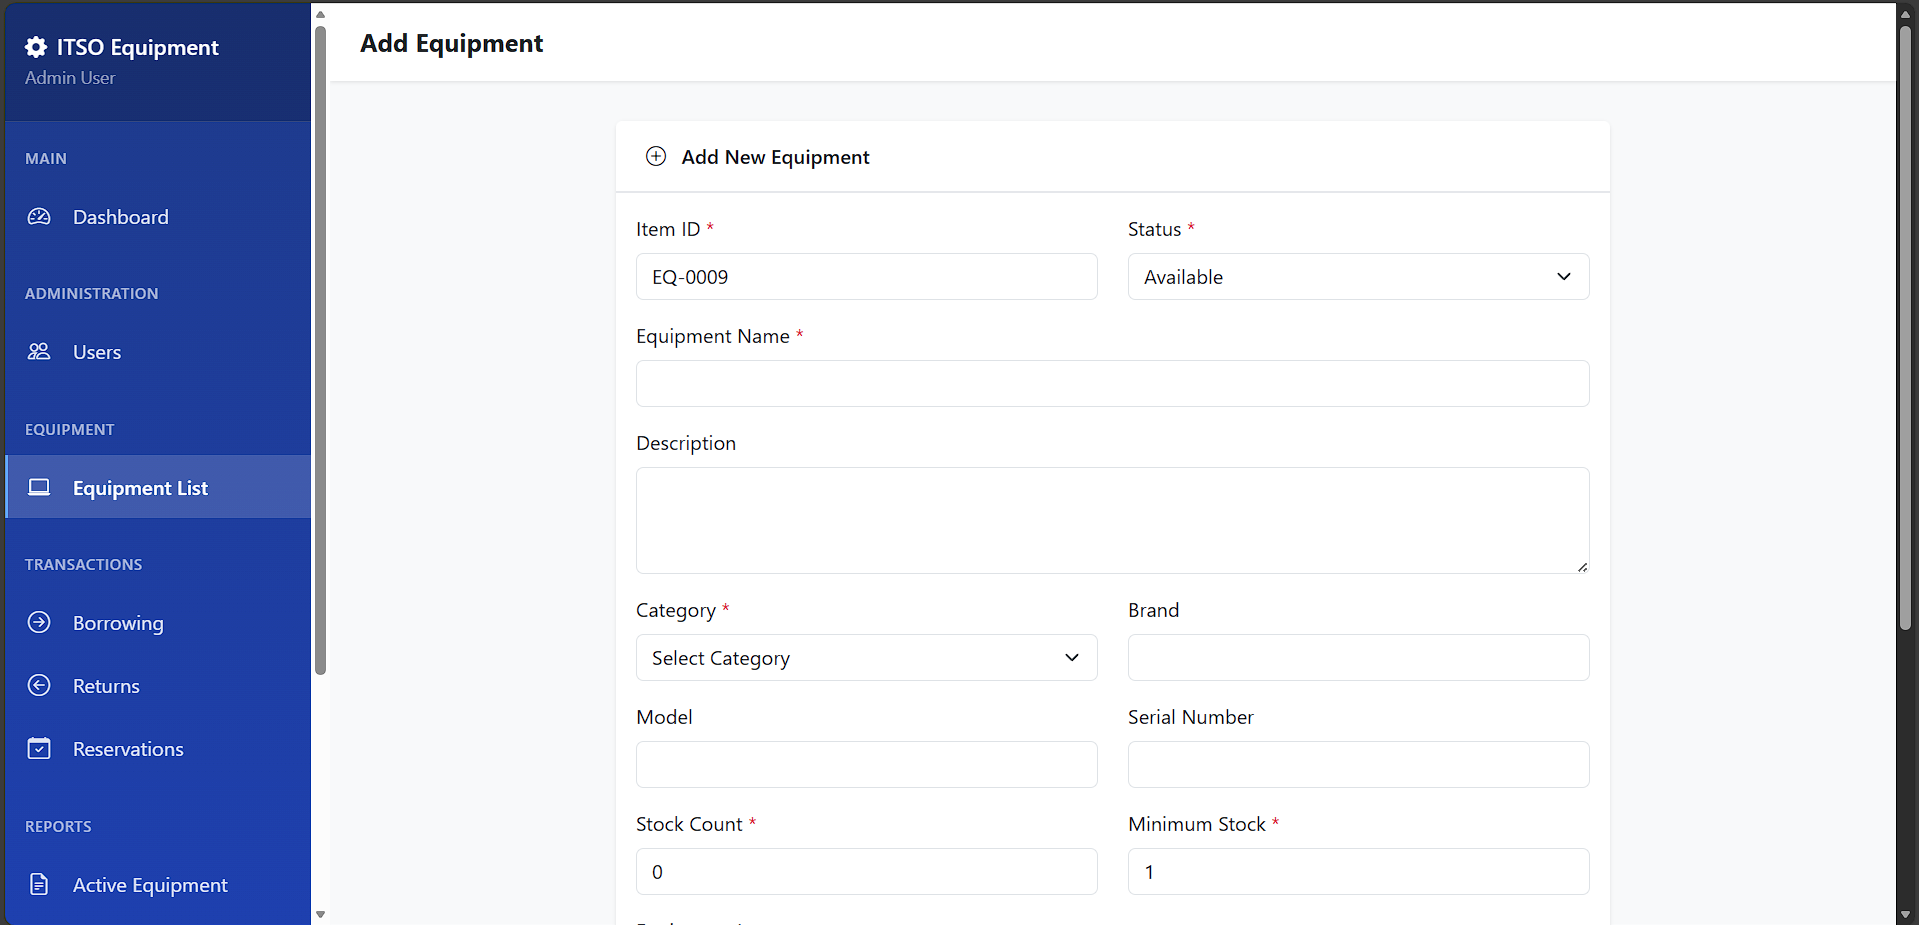Open the Borrowing page link
The width and height of the screenshot is (1919, 925).
pos(118,623)
